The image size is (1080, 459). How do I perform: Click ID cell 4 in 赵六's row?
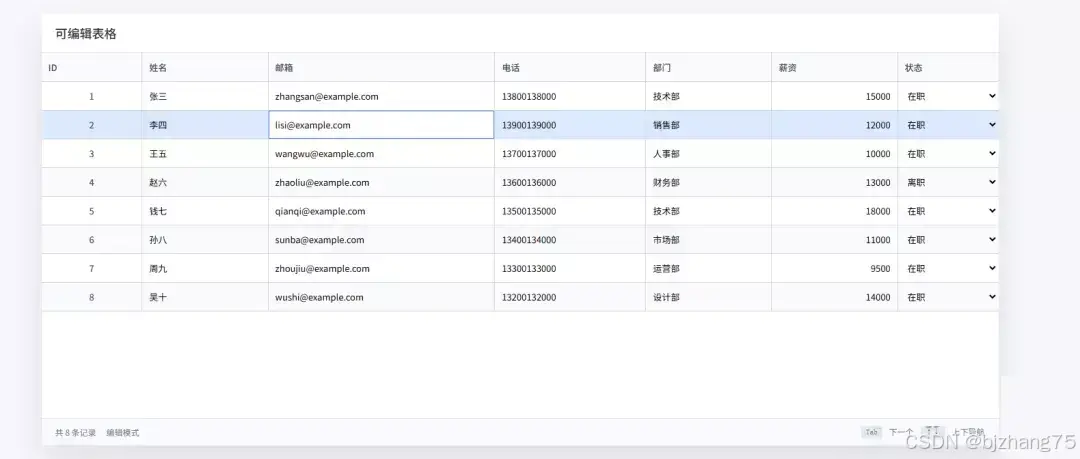tap(92, 183)
